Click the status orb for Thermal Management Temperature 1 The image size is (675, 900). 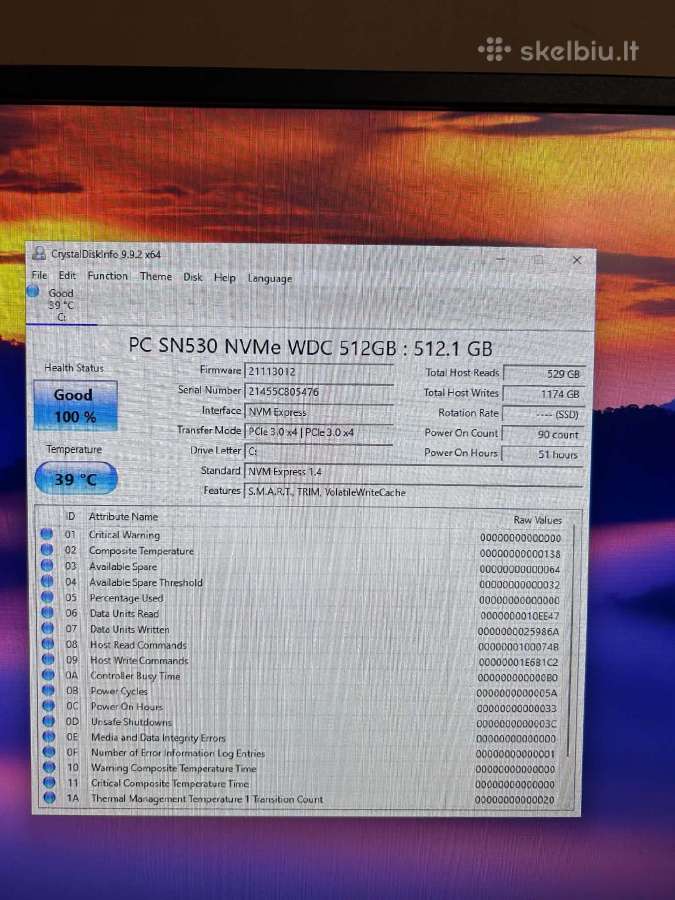tap(50, 797)
